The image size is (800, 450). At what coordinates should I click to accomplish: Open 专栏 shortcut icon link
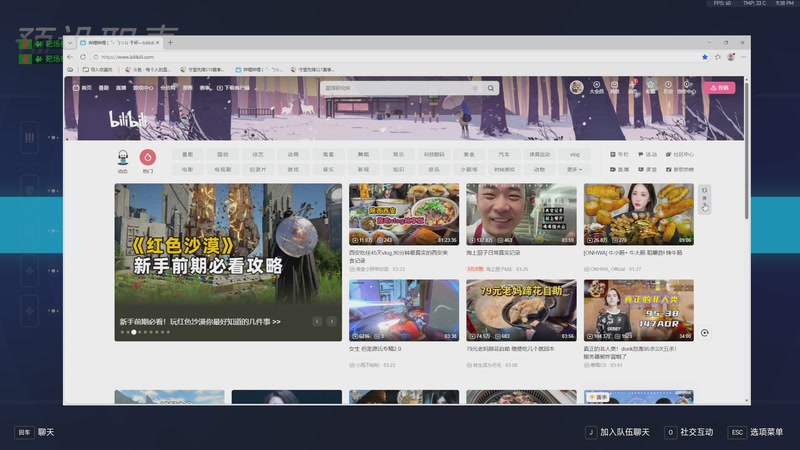pos(619,154)
